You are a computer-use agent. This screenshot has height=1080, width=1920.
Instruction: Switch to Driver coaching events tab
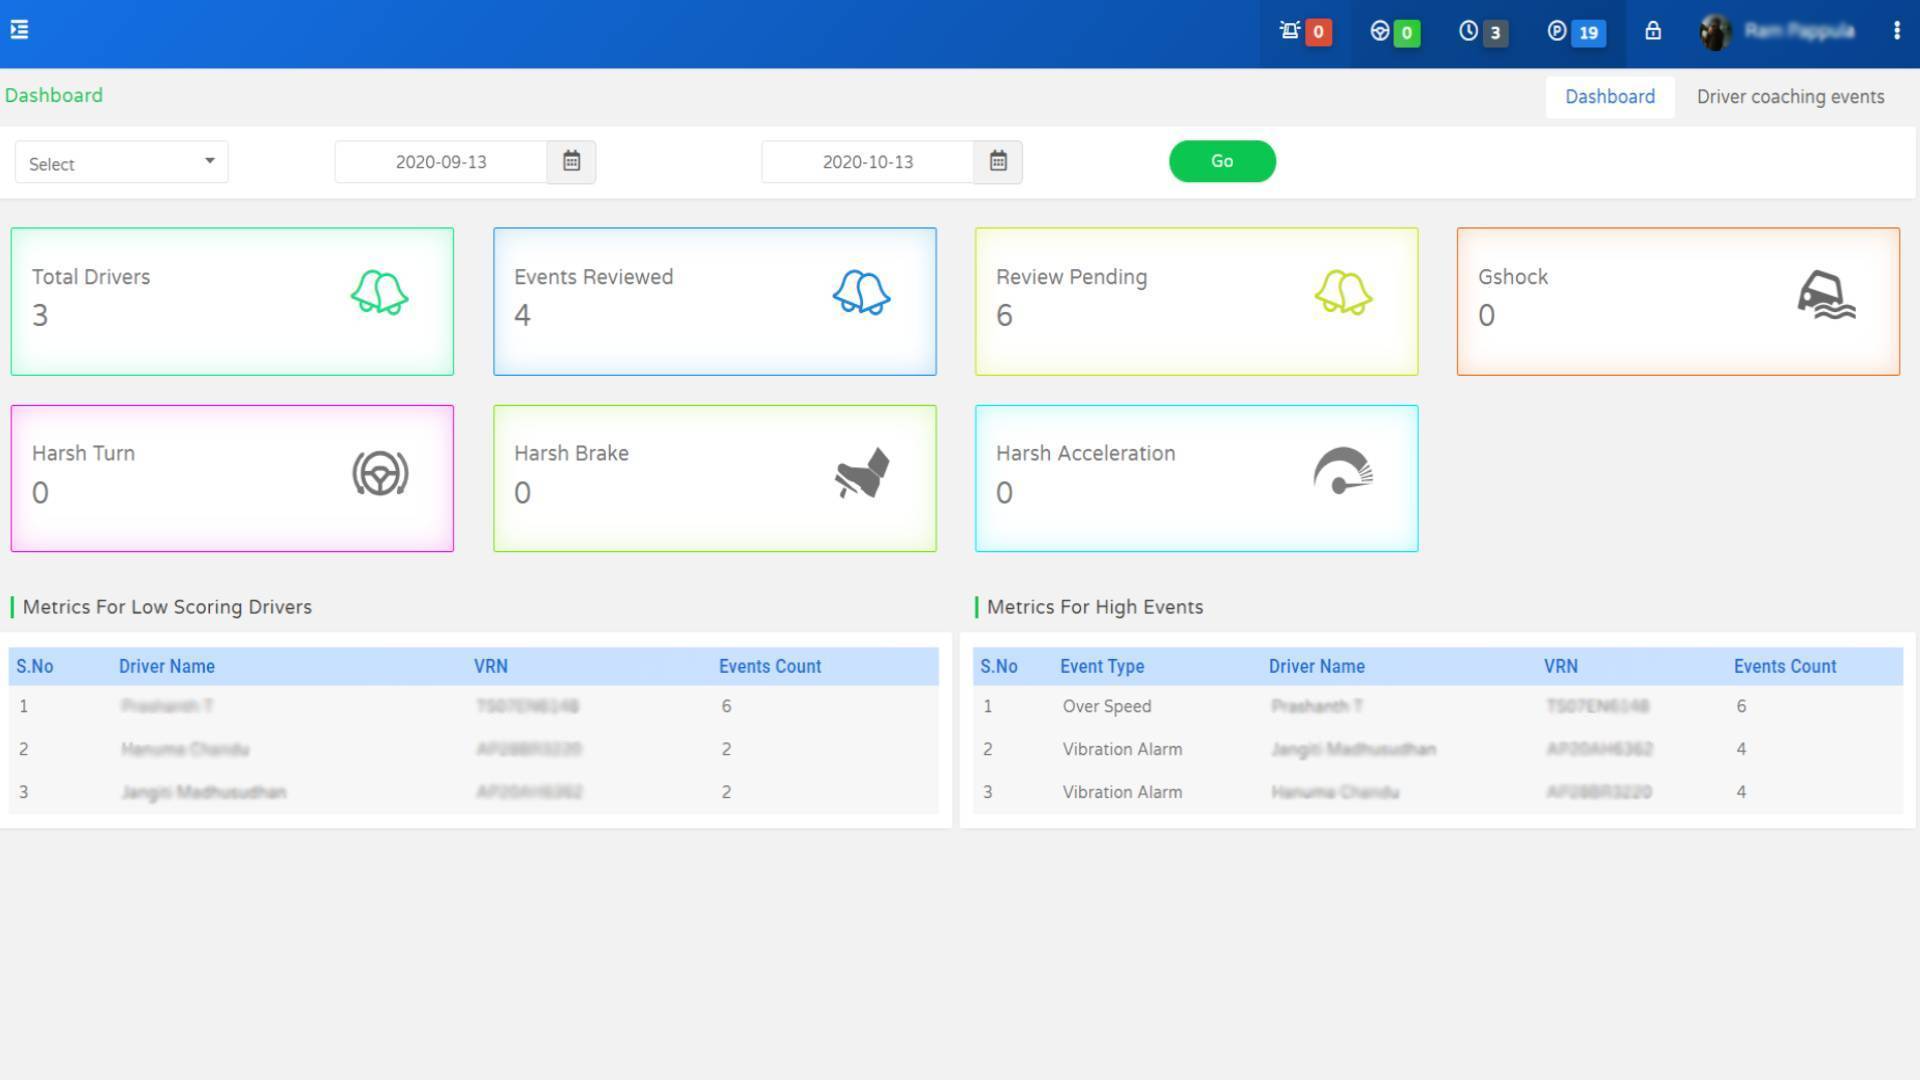[1789, 96]
